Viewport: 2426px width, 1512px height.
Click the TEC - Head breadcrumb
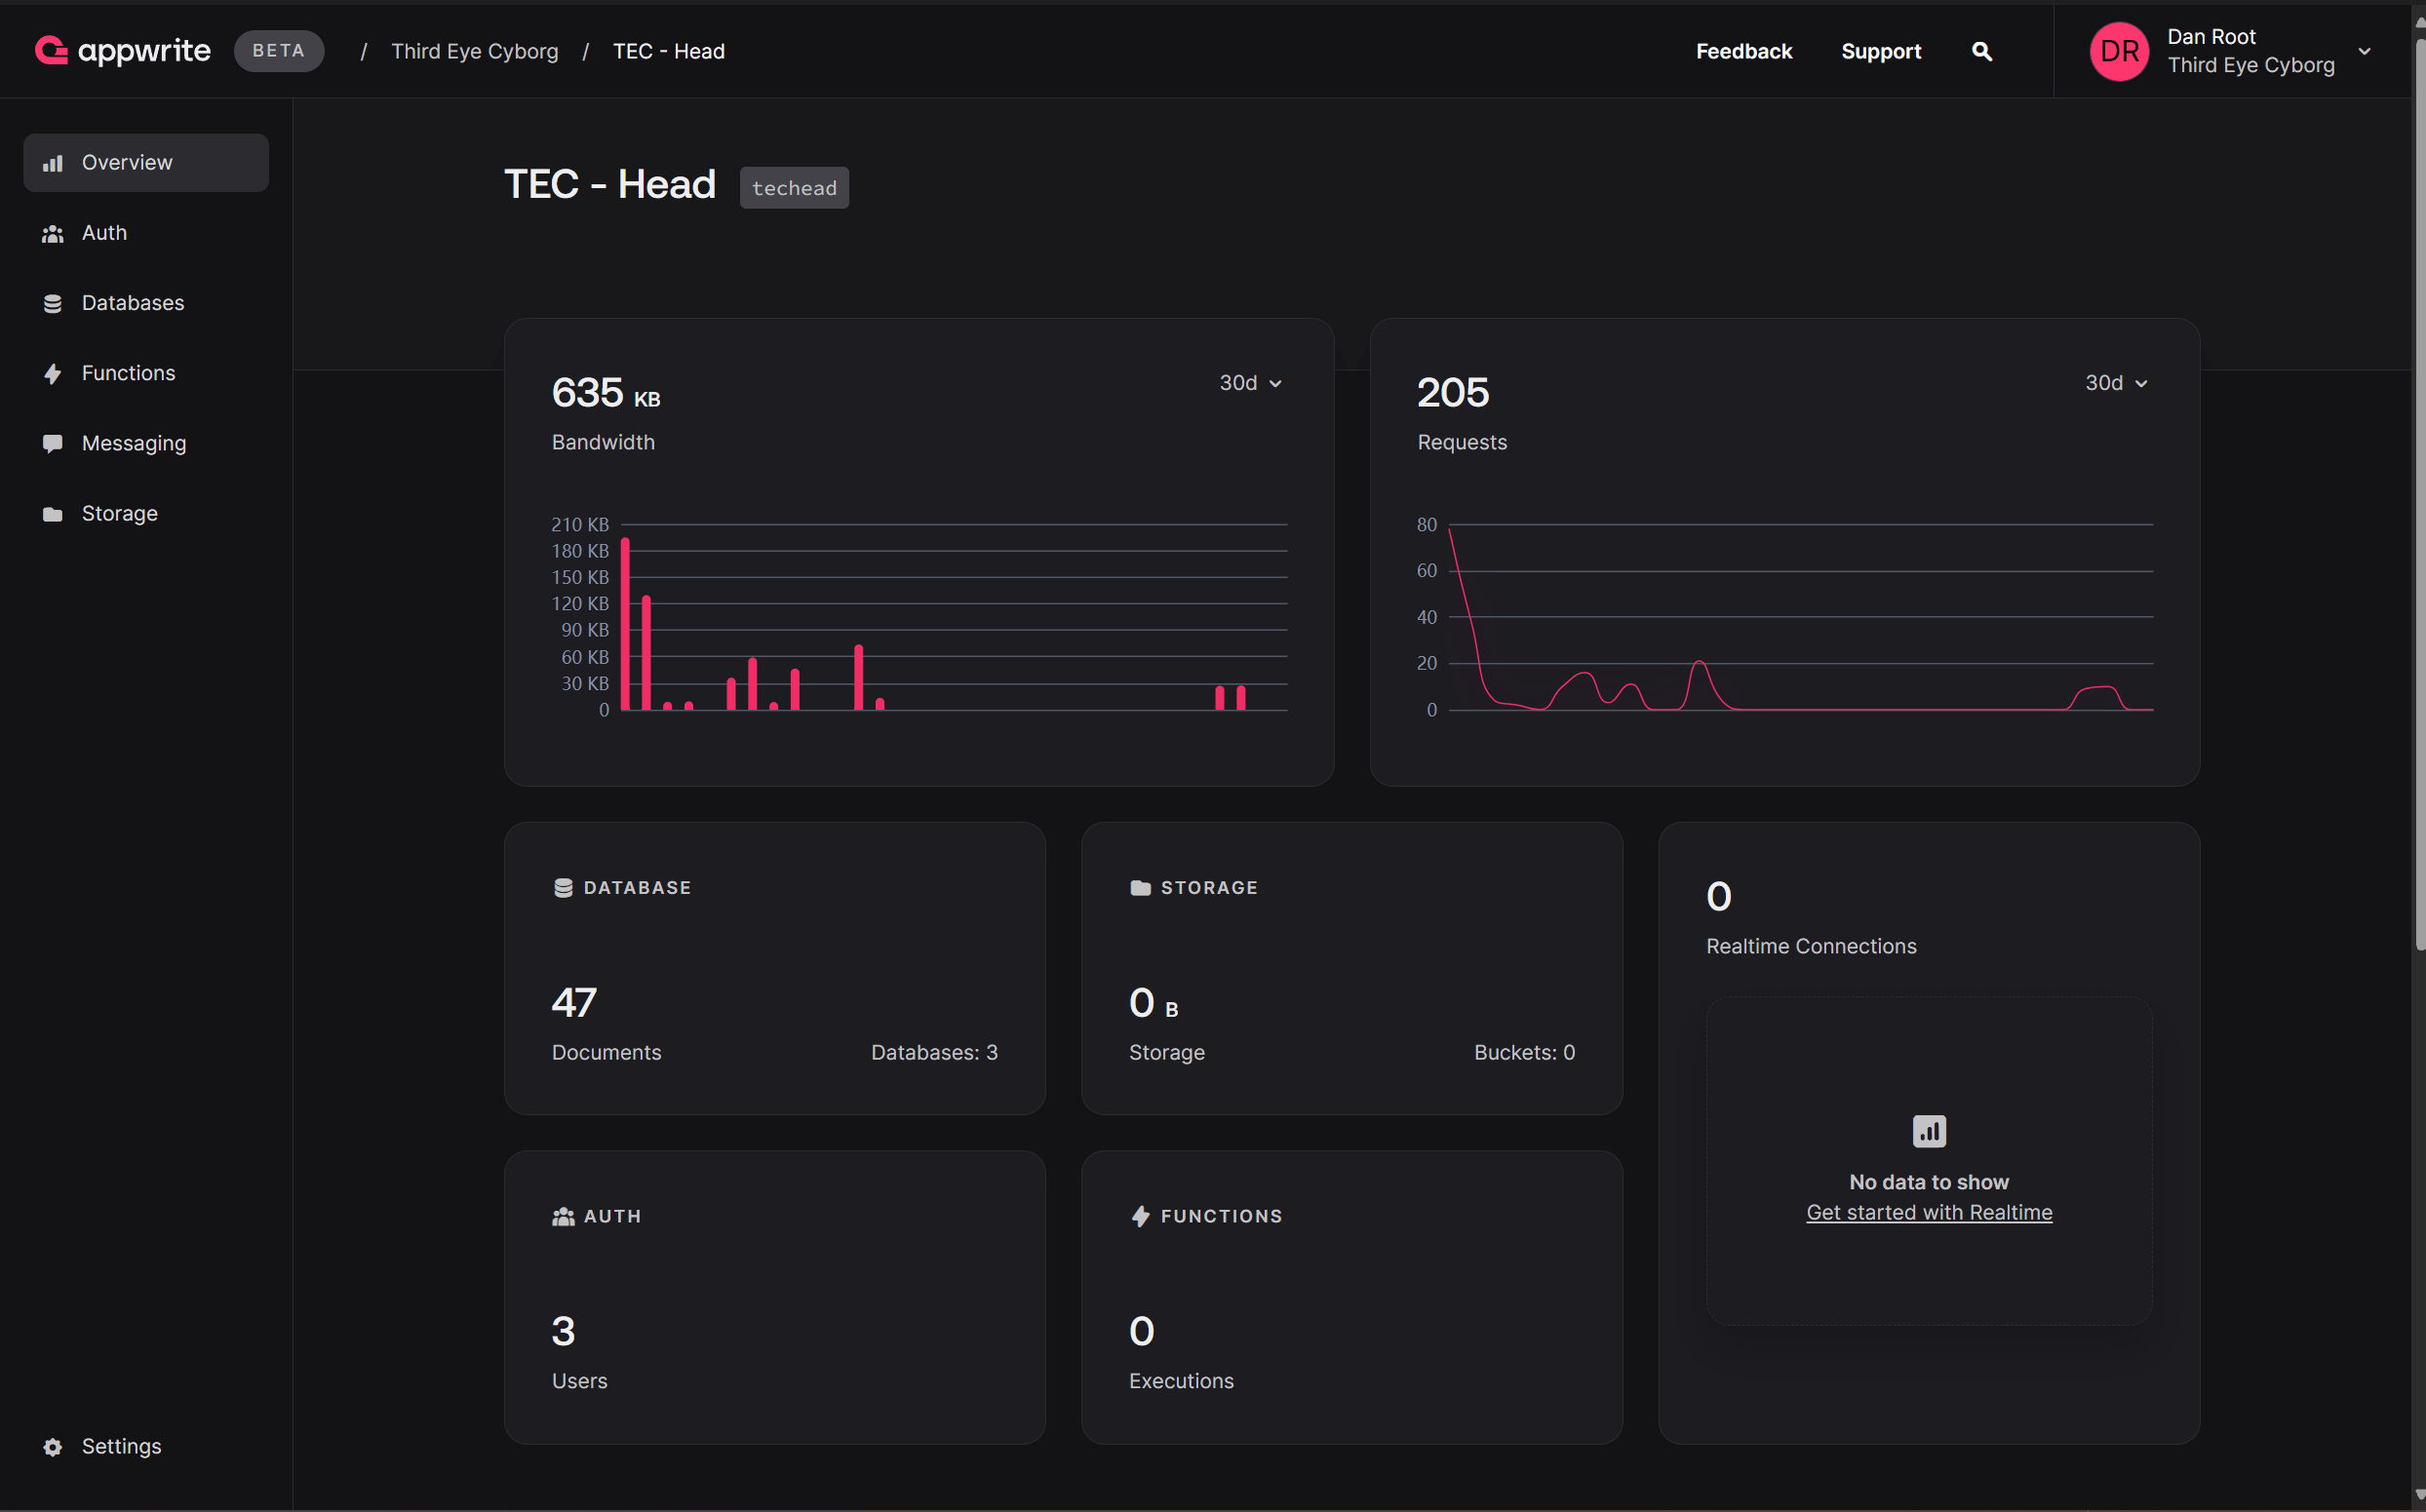[669, 51]
